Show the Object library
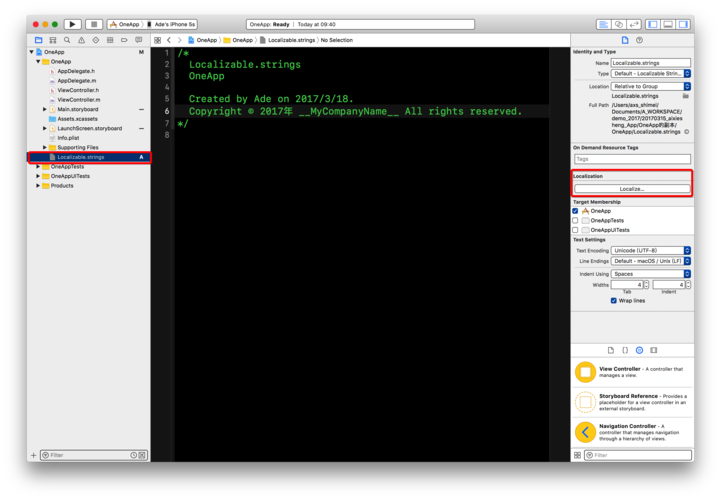Image resolution: width=721 pixels, height=500 pixels. 639,350
